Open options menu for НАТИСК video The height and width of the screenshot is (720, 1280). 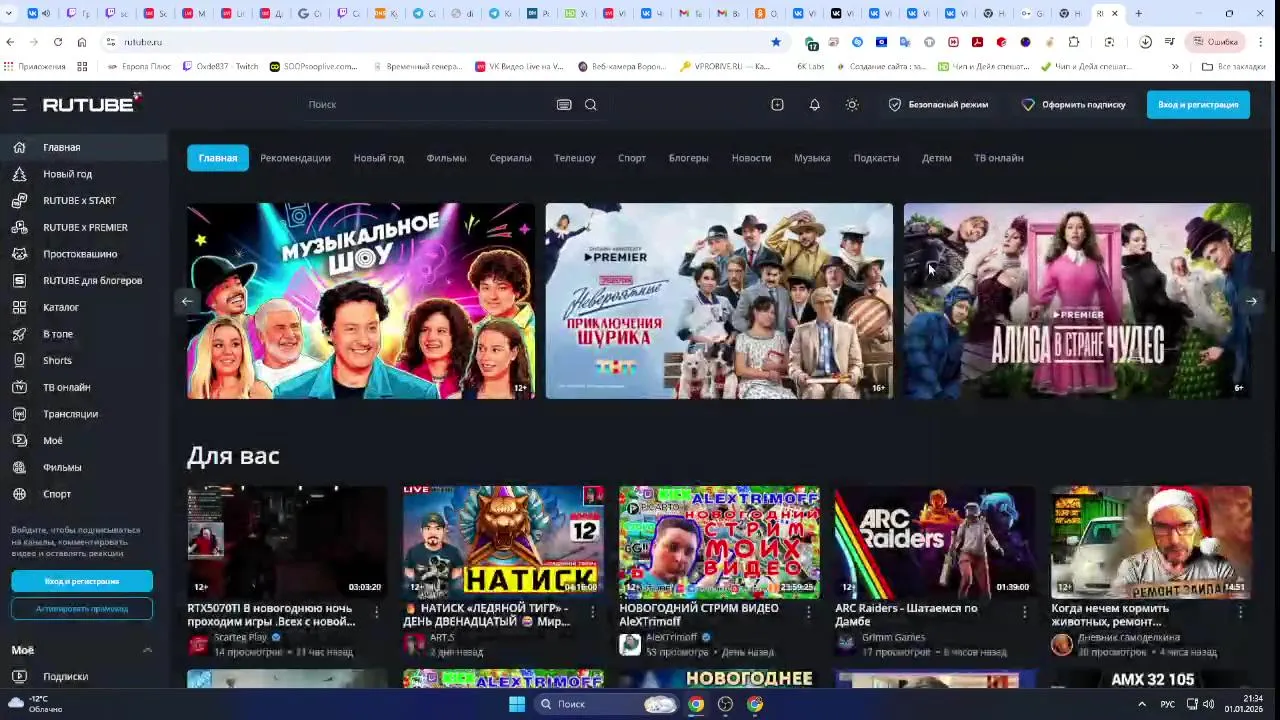592,611
